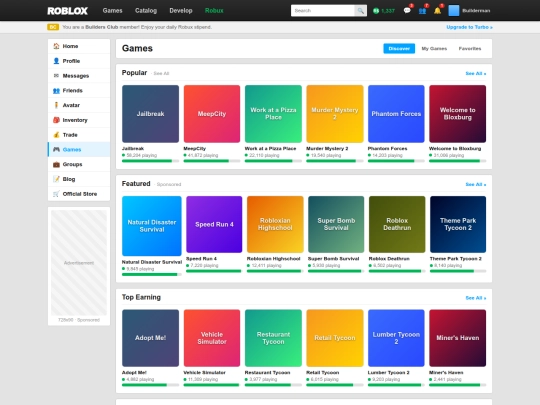Open the Builderman avatar icon
The image size is (540, 405).
pyautogui.click(x=454, y=11)
